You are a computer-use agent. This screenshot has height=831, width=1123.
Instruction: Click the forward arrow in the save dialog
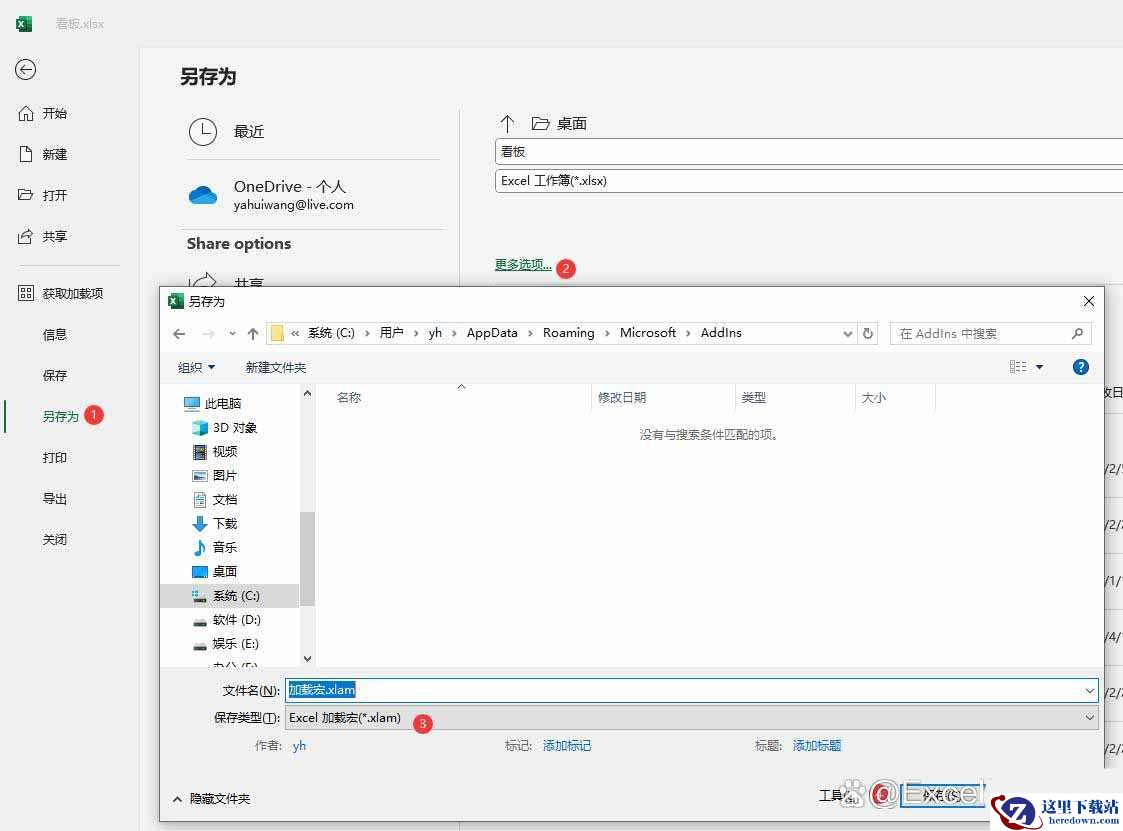pyautogui.click(x=208, y=334)
